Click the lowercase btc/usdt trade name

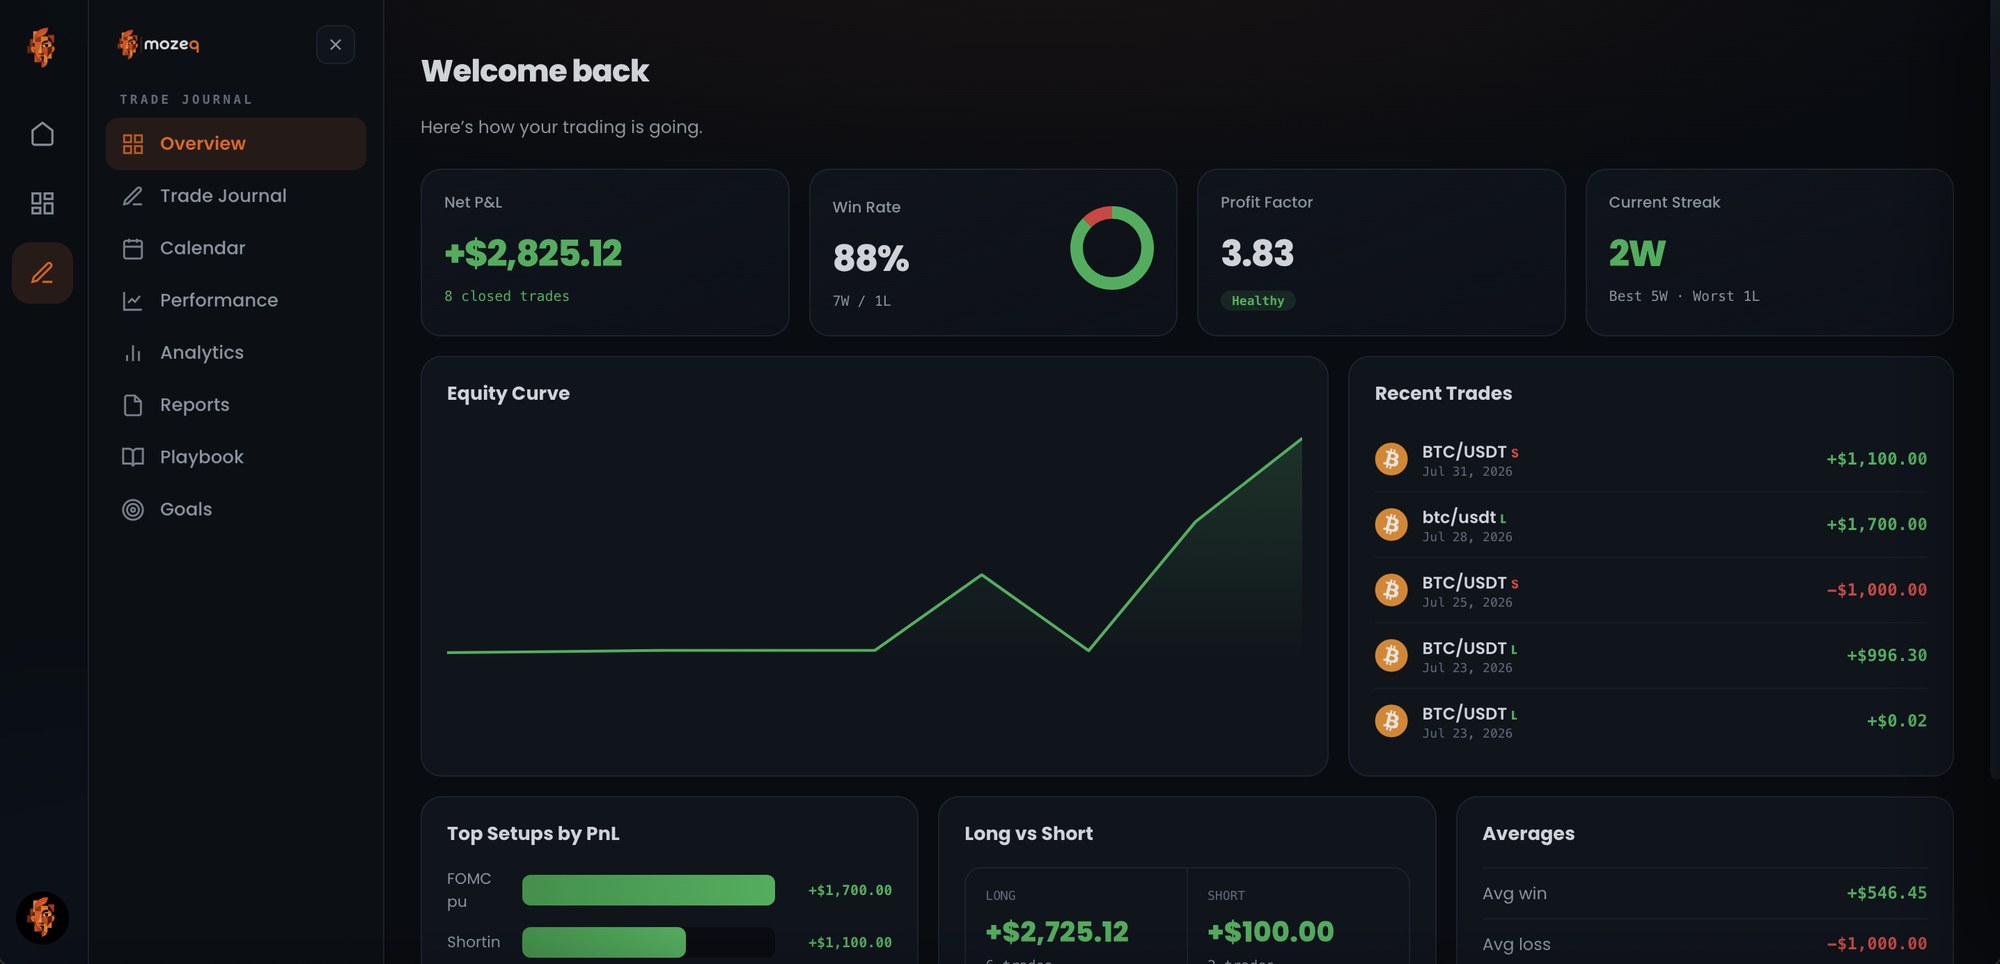point(1459,517)
